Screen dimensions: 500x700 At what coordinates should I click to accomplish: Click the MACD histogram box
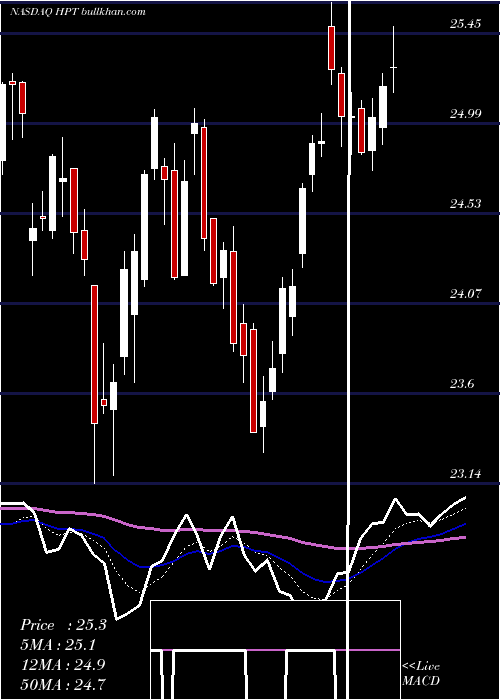point(275,650)
